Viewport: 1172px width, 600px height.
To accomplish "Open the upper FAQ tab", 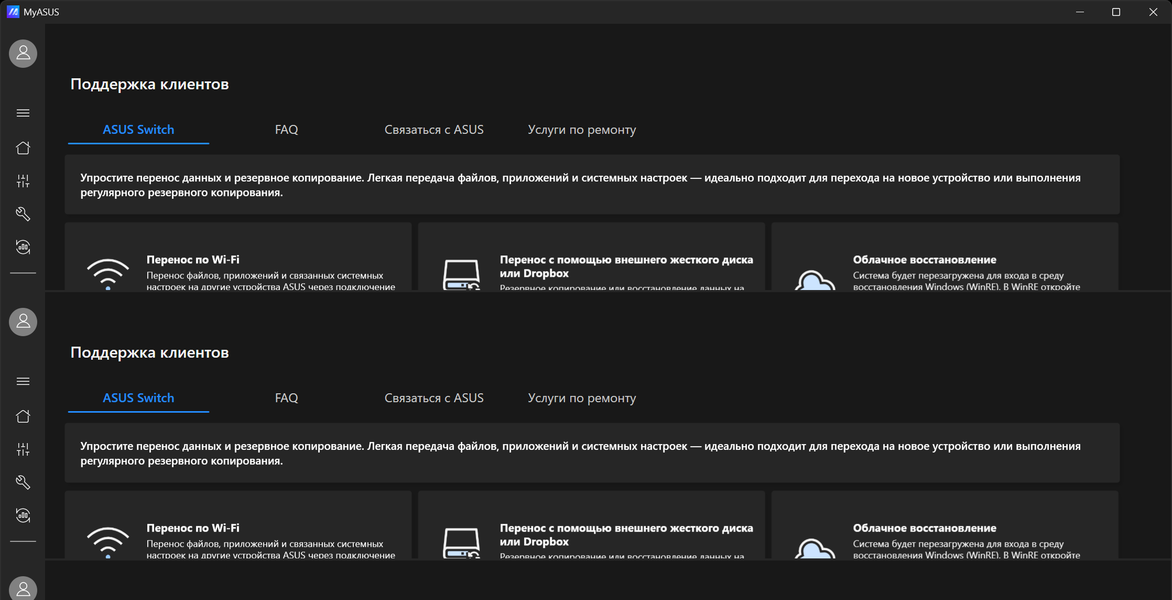I will coord(286,129).
